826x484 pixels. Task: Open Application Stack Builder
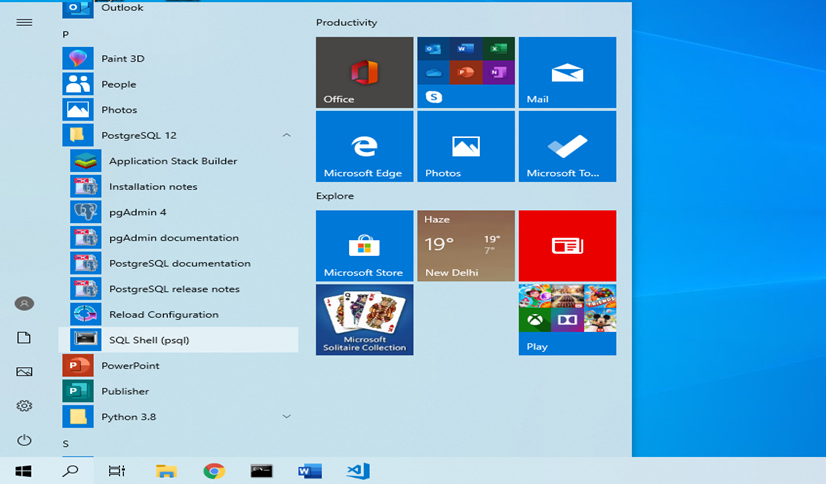pyautogui.click(x=172, y=161)
